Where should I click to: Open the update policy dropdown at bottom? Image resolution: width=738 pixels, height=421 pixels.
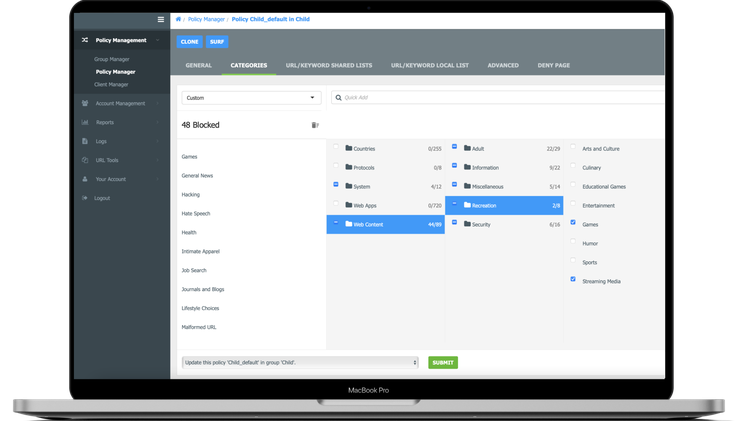point(300,362)
